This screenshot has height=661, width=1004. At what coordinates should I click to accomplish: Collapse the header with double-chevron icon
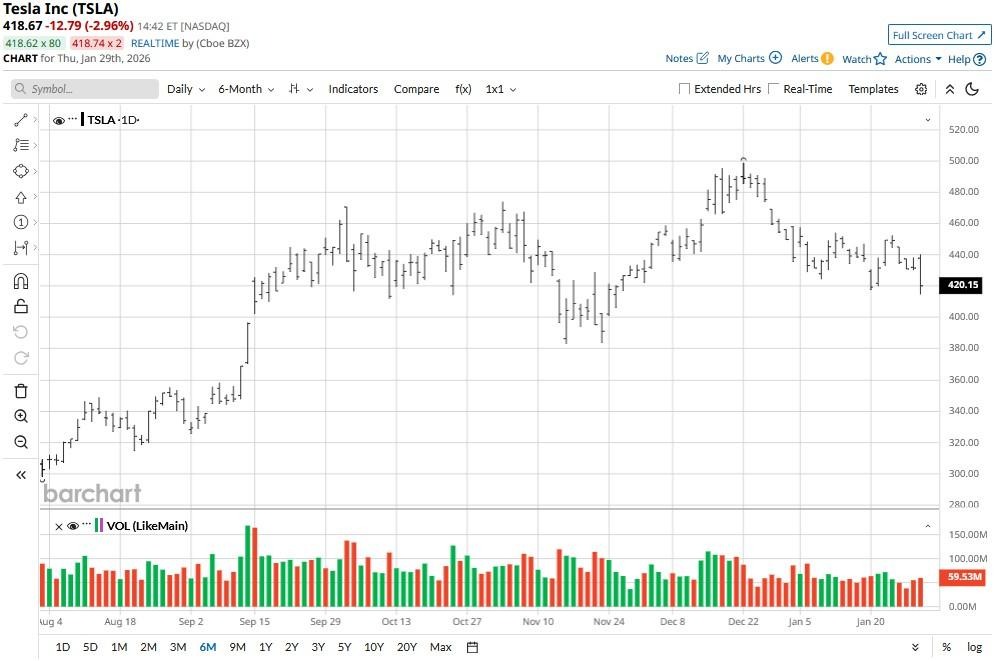pos(950,89)
